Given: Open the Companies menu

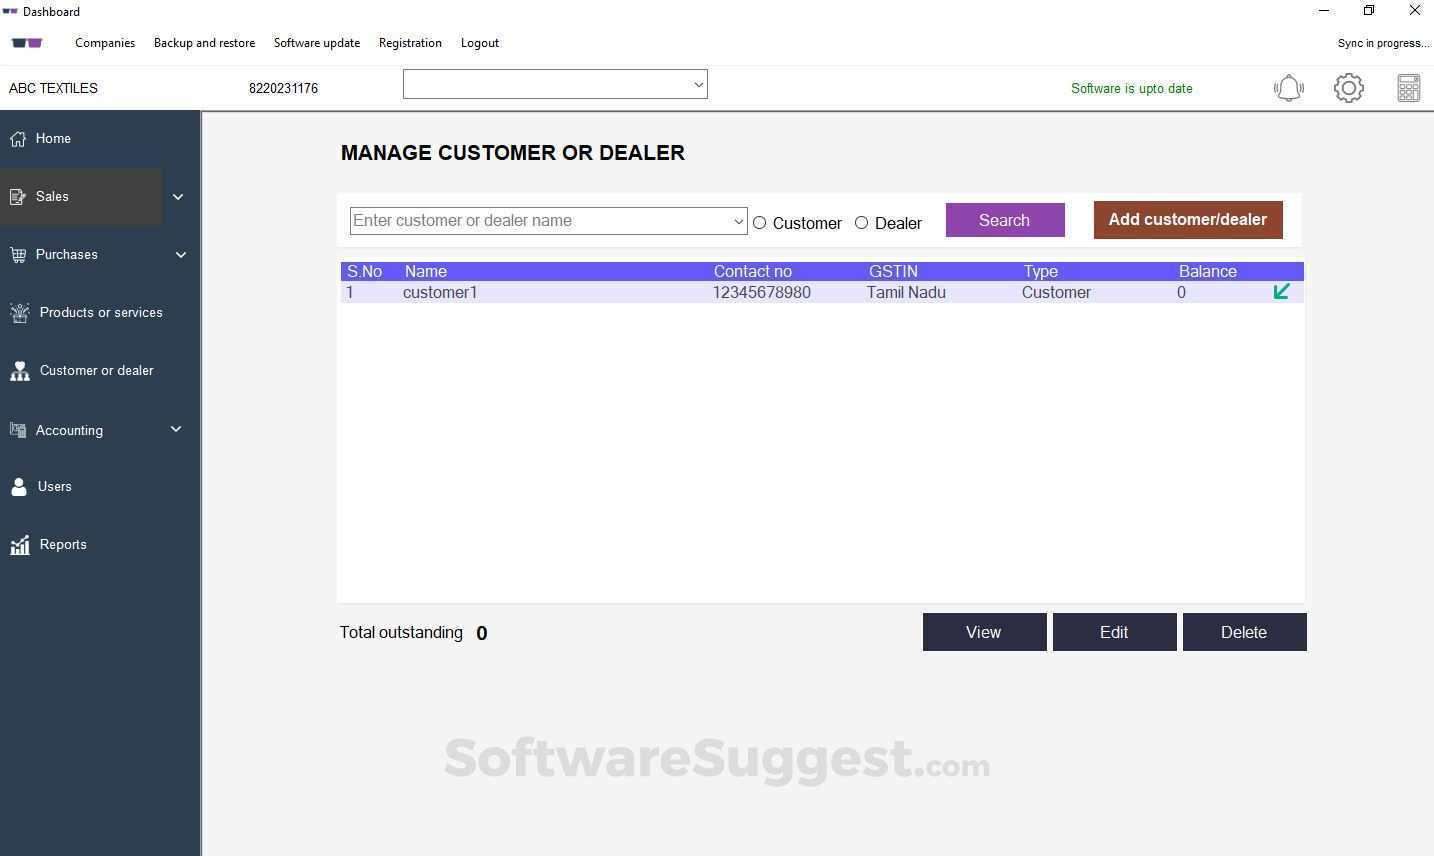Looking at the screenshot, I should click(x=104, y=43).
